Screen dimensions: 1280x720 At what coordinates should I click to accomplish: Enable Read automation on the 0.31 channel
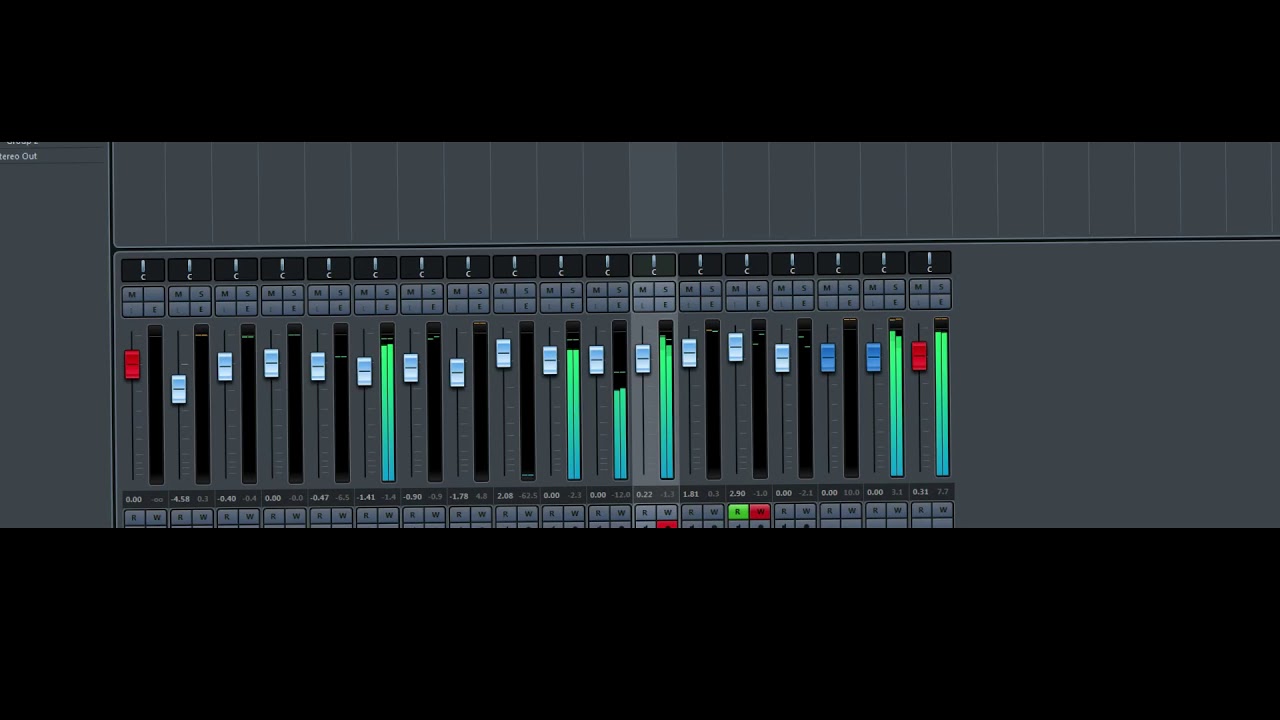click(921, 510)
